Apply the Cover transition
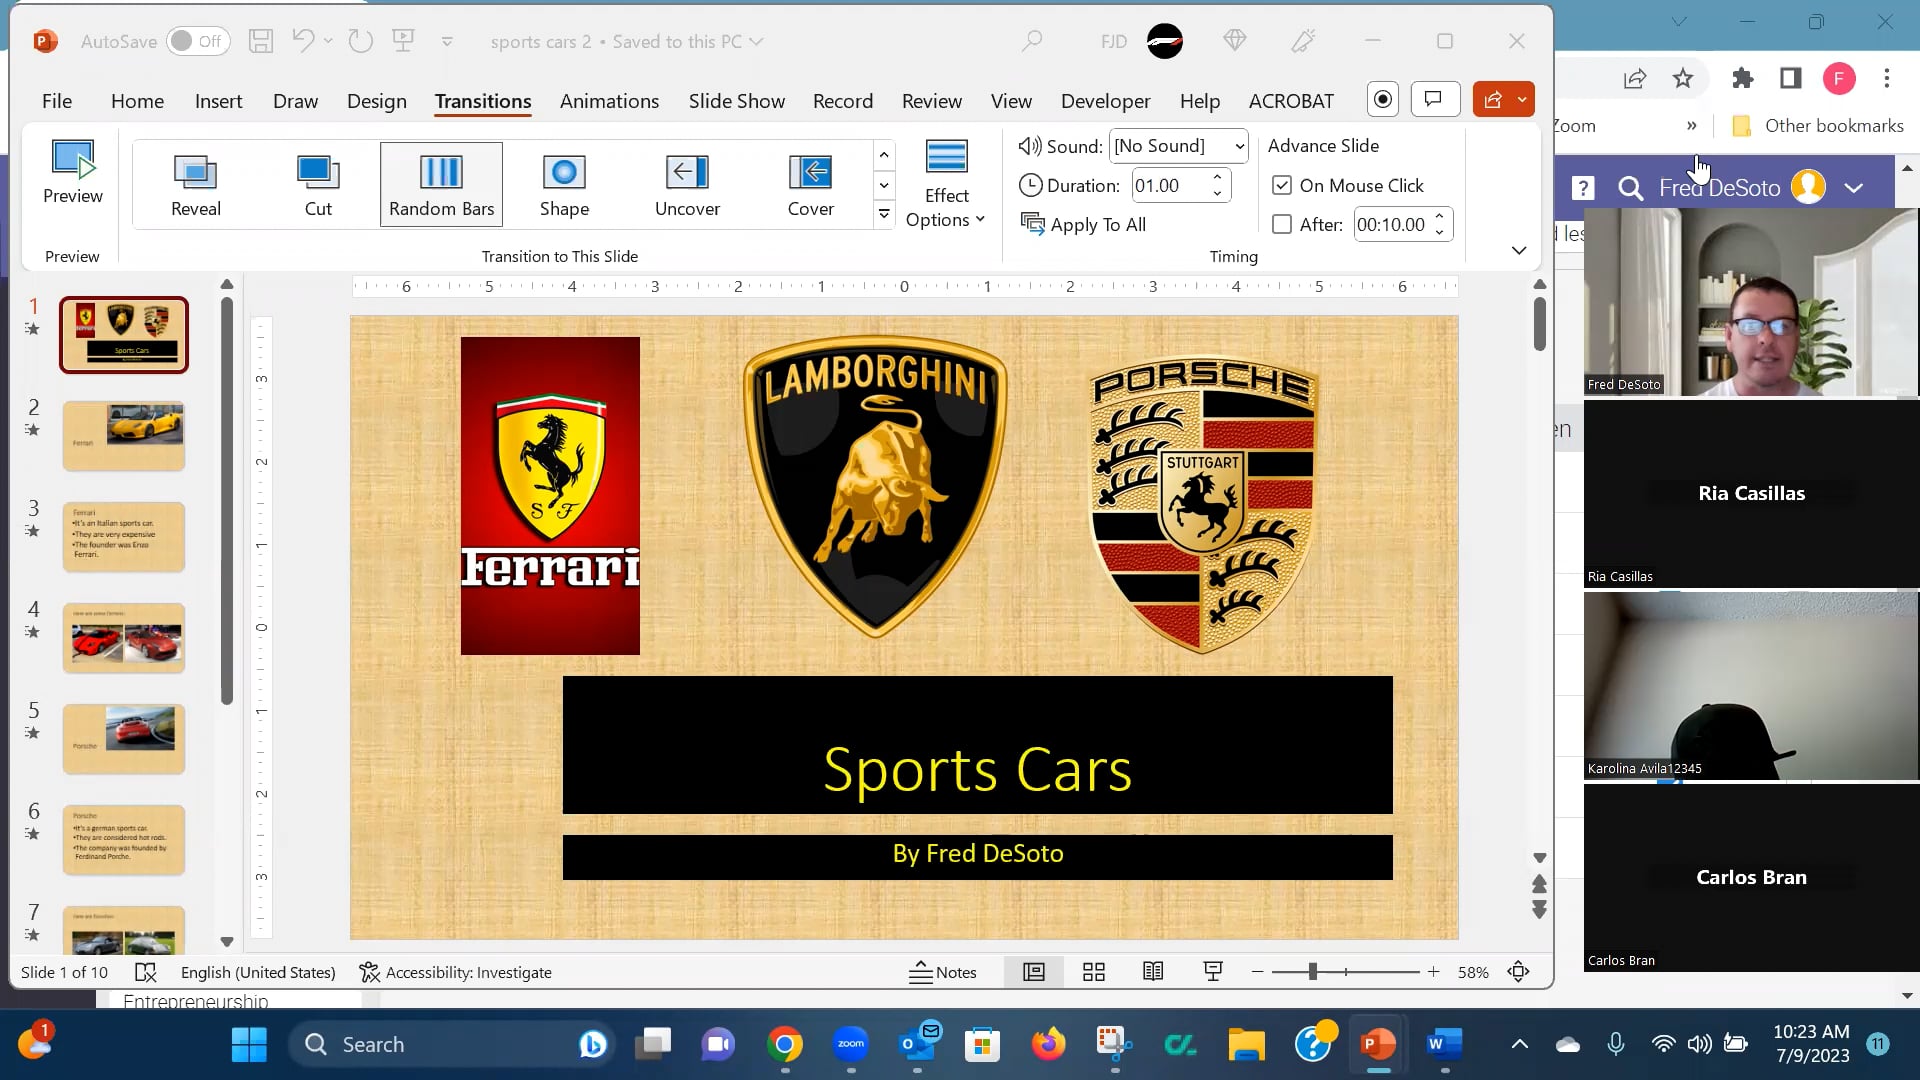The width and height of the screenshot is (1920, 1080). click(x=810, y=185)
